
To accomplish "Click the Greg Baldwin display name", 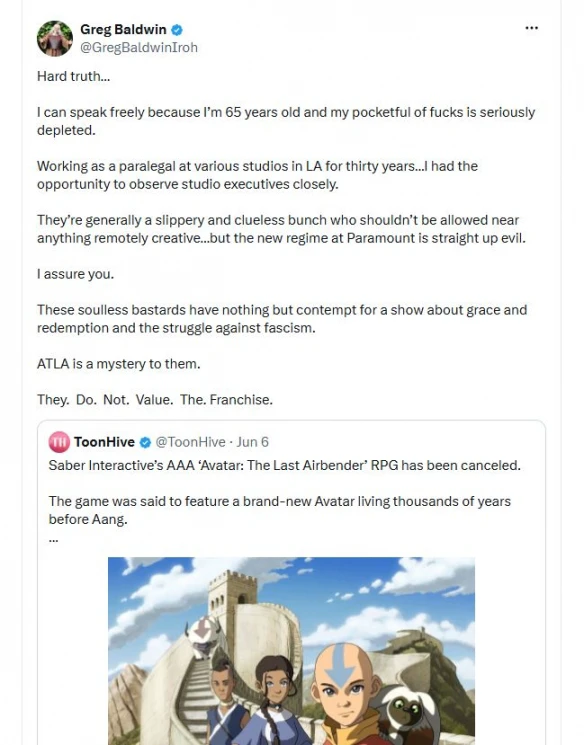I will tap(123, 29).
